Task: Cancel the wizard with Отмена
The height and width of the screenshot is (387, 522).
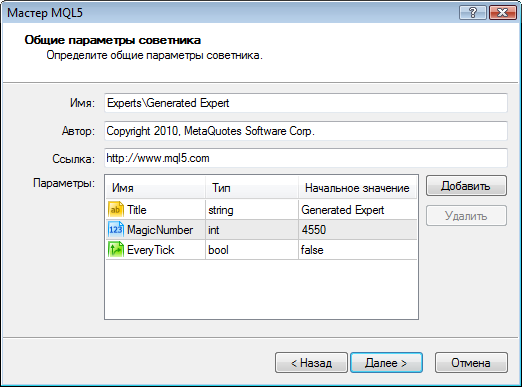Action: (471, 363)
